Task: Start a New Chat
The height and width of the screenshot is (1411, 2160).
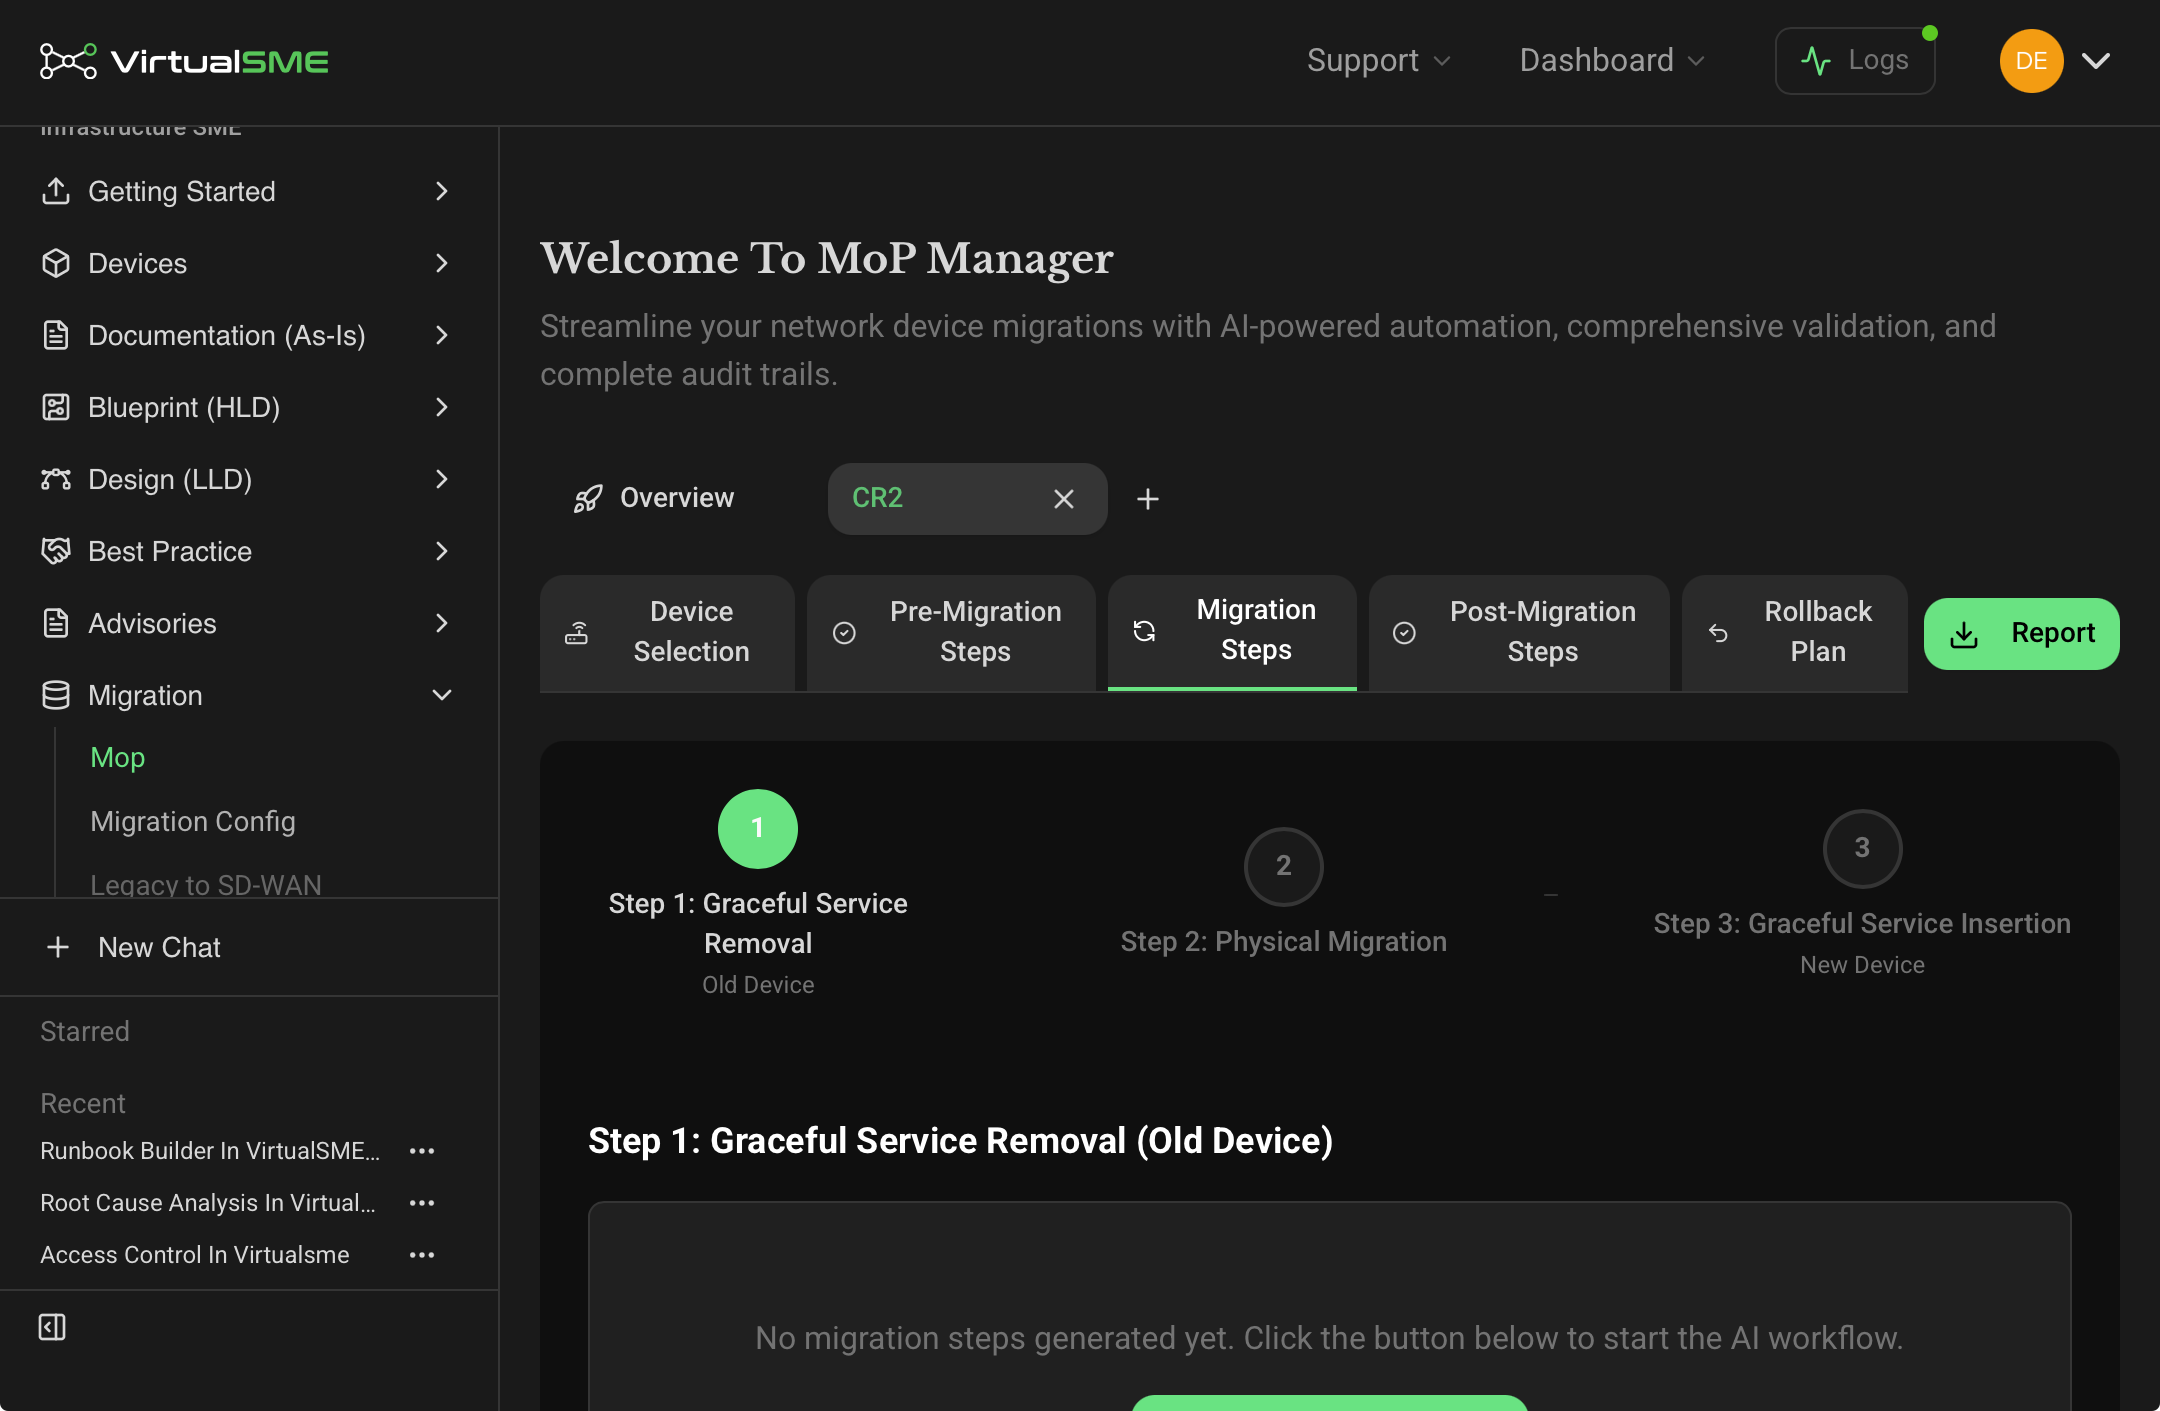Action: (249, 947)
